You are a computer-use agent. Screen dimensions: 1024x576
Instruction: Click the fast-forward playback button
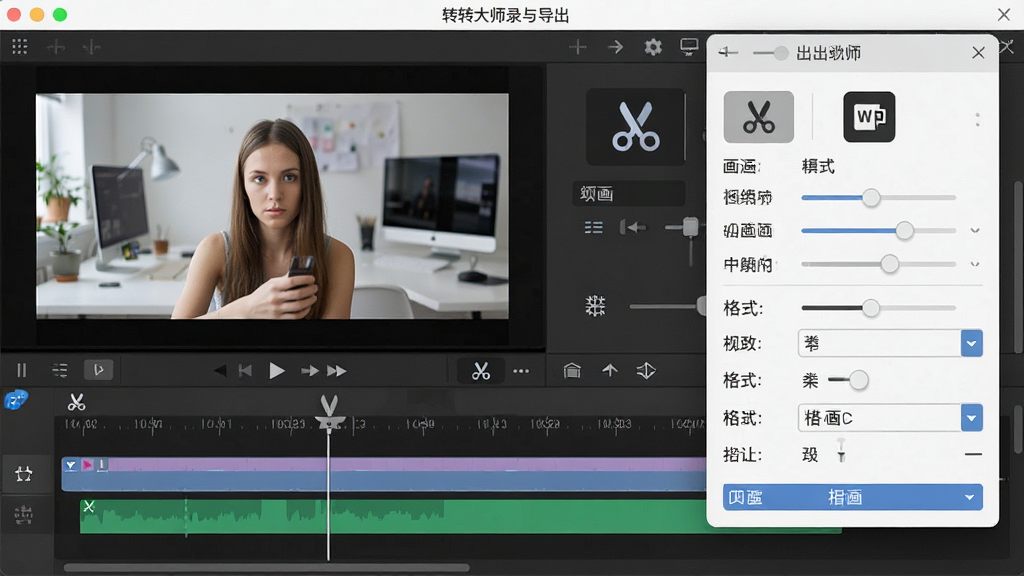[x=337, y=371]
